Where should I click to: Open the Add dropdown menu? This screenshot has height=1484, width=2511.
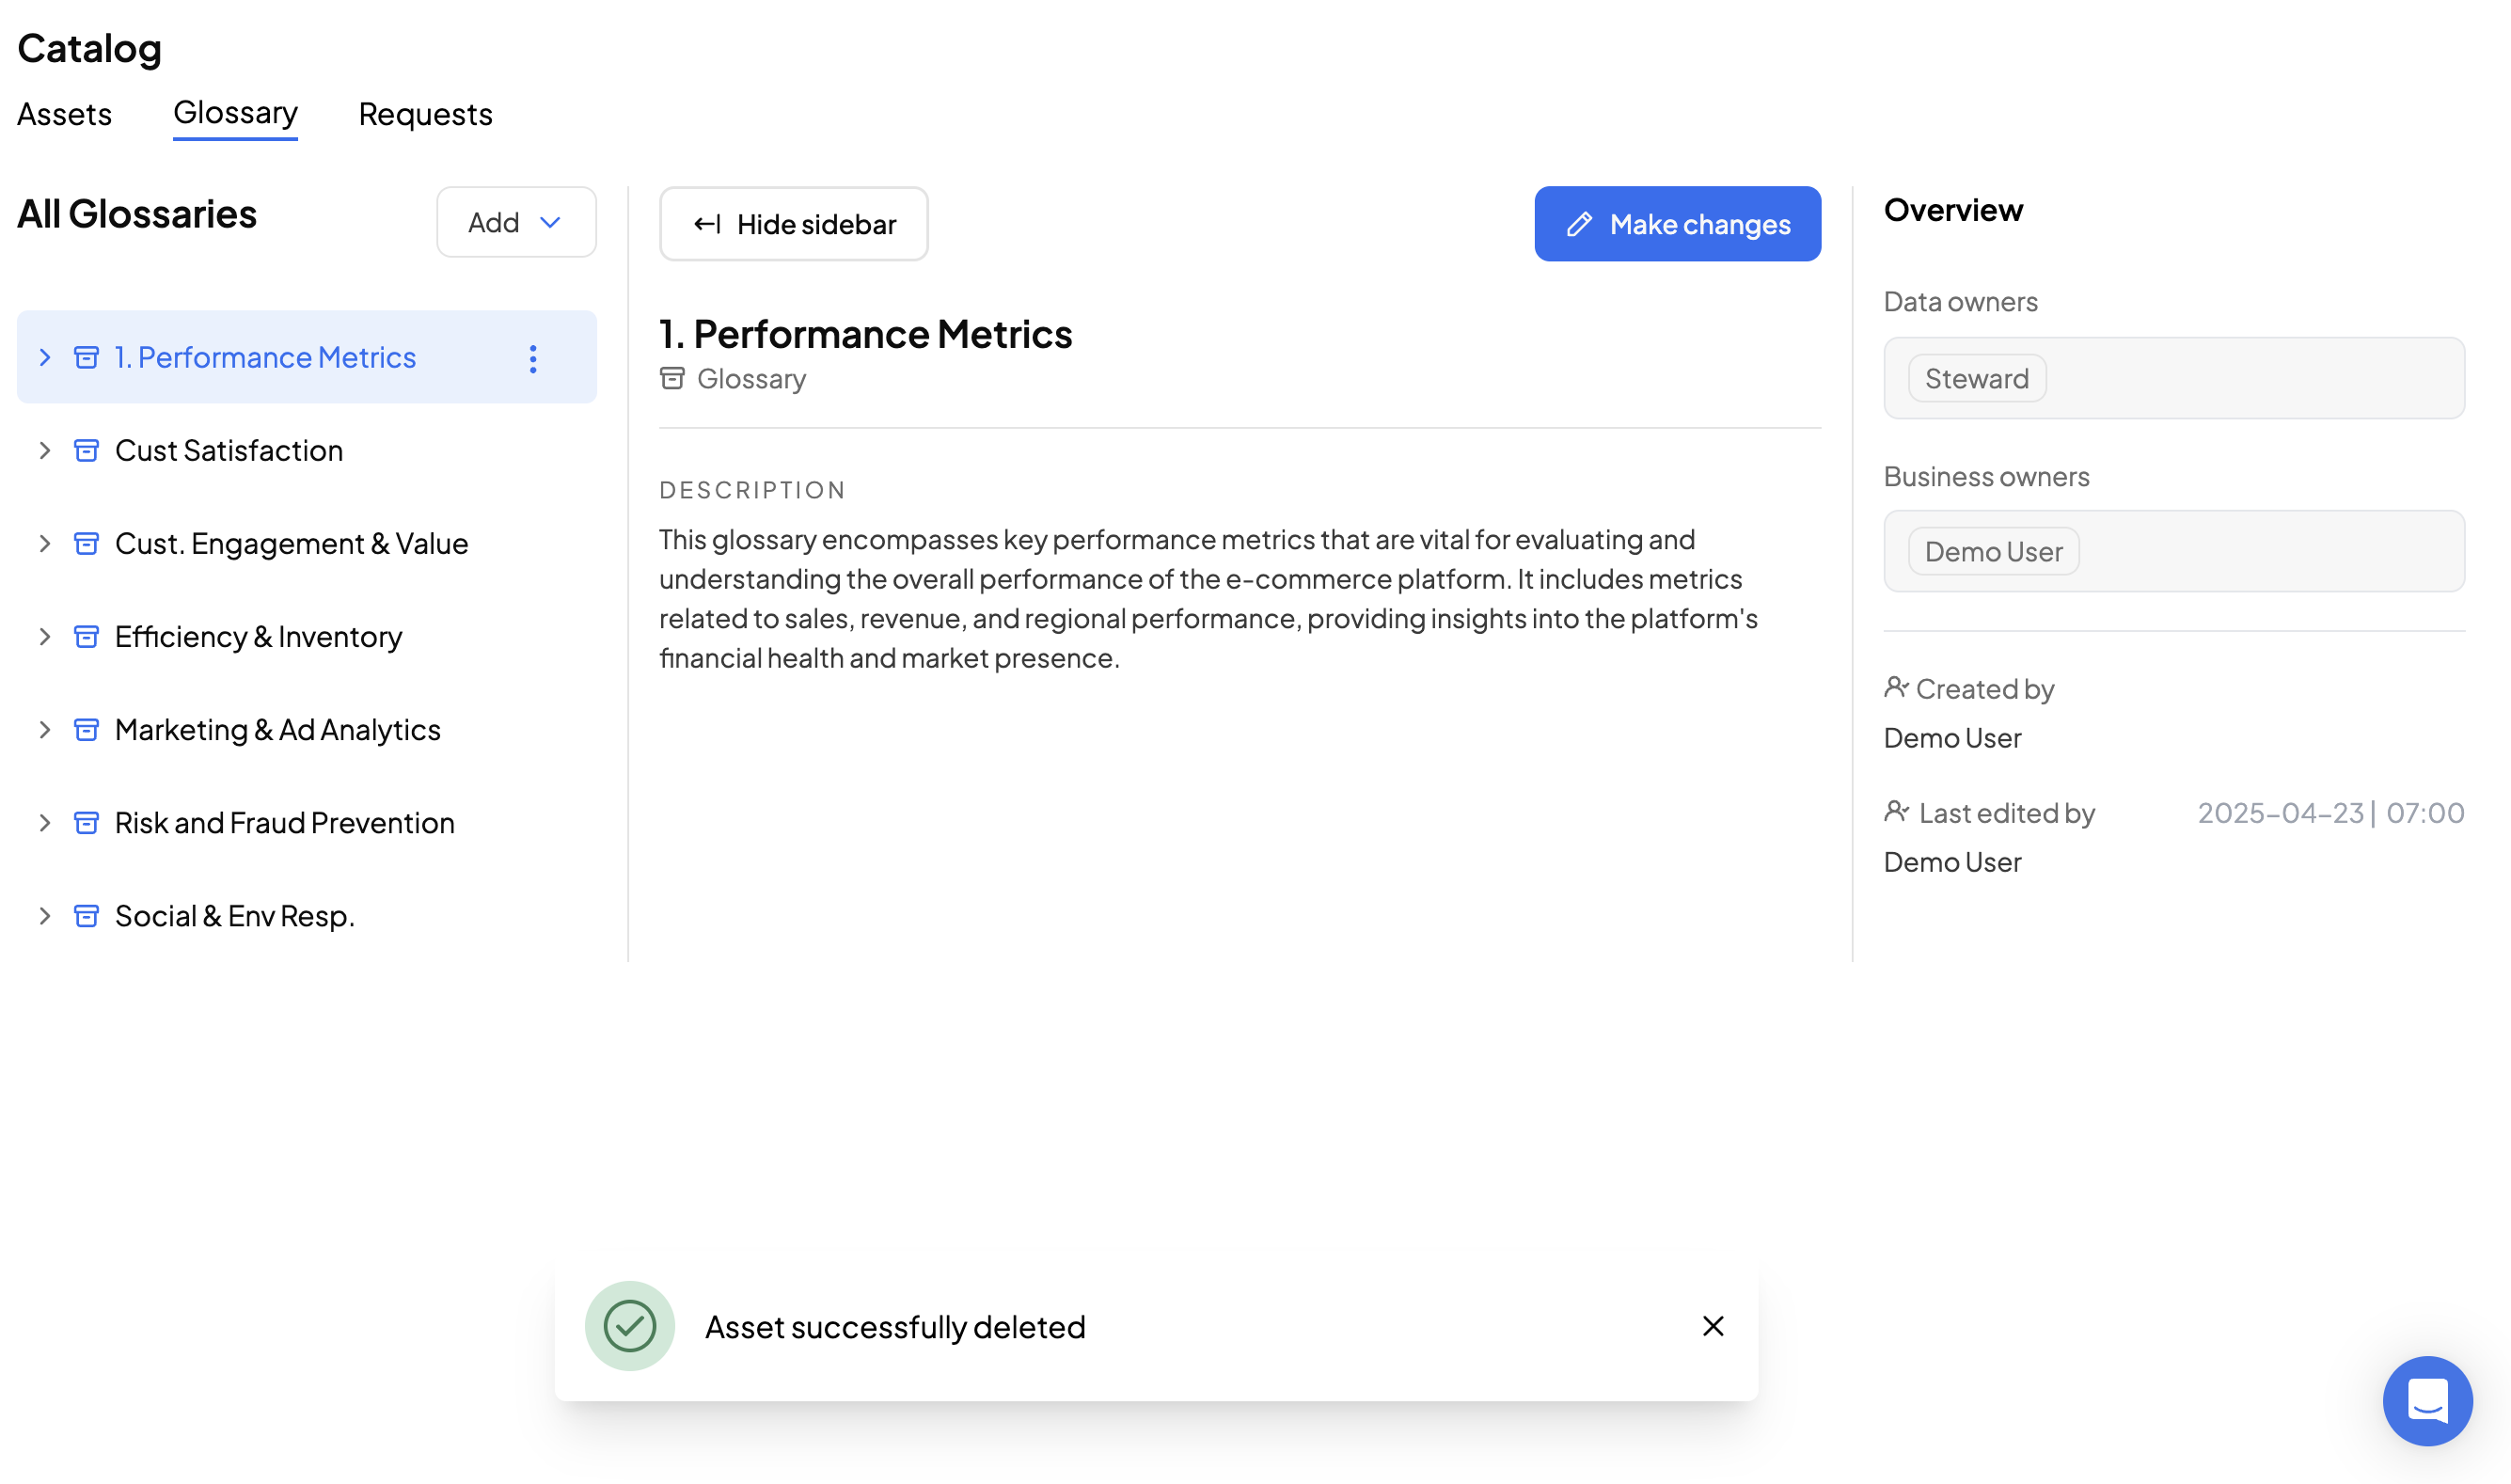[516, 222]
